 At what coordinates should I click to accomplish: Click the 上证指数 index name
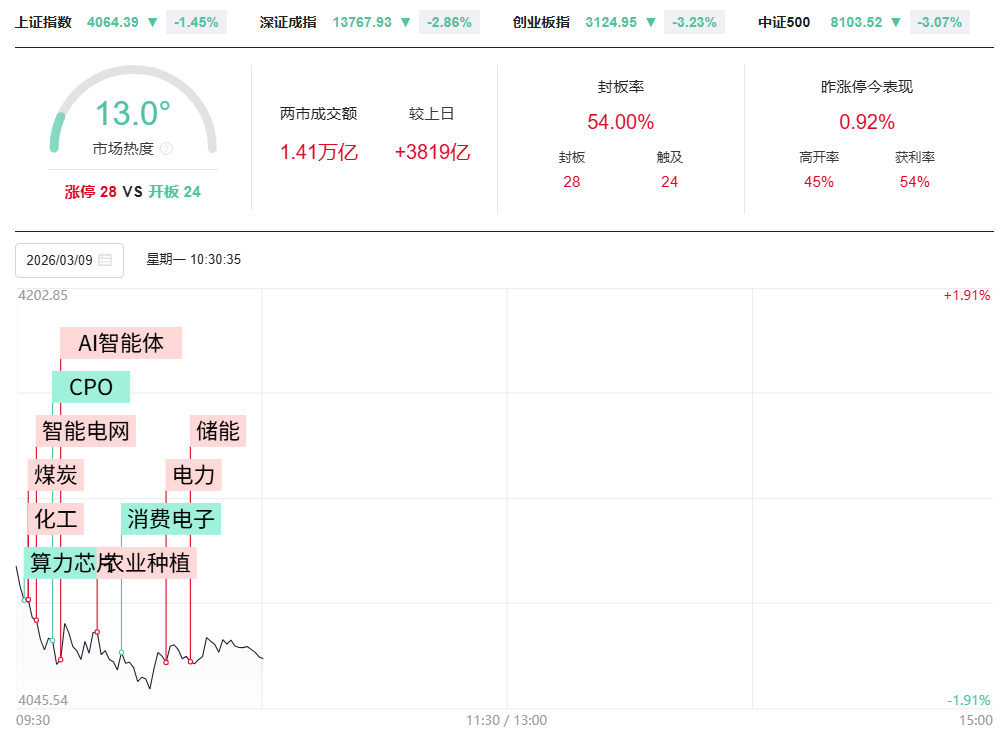tap(43, 22)
